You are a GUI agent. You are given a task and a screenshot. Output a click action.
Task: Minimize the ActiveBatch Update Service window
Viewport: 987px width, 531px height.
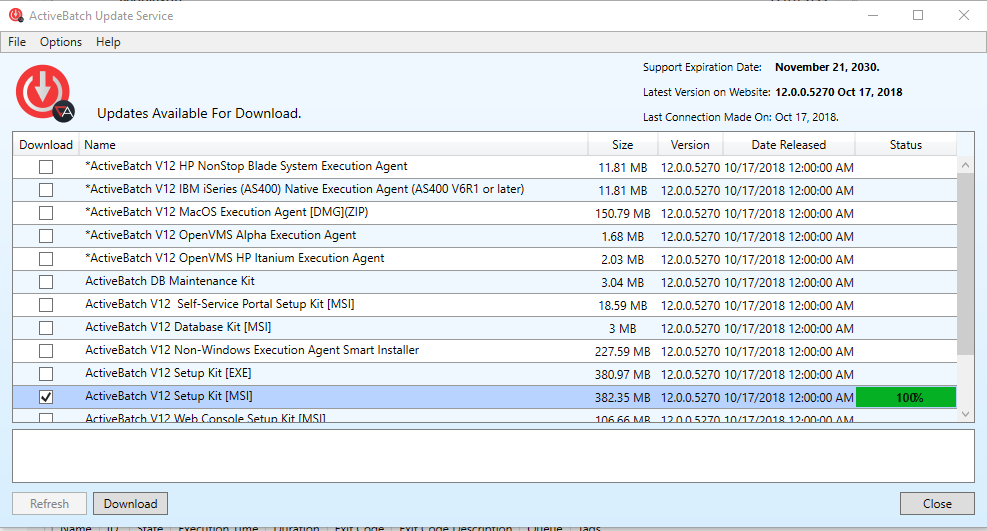point(873,15)
